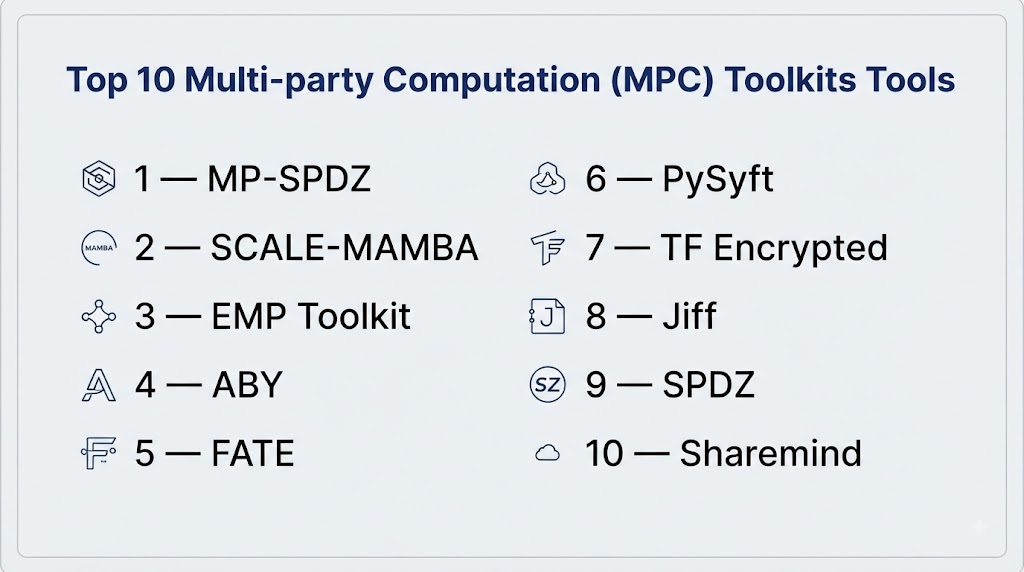
Task: Click the FATE letter F icon
Action: [x=99, y=453]
